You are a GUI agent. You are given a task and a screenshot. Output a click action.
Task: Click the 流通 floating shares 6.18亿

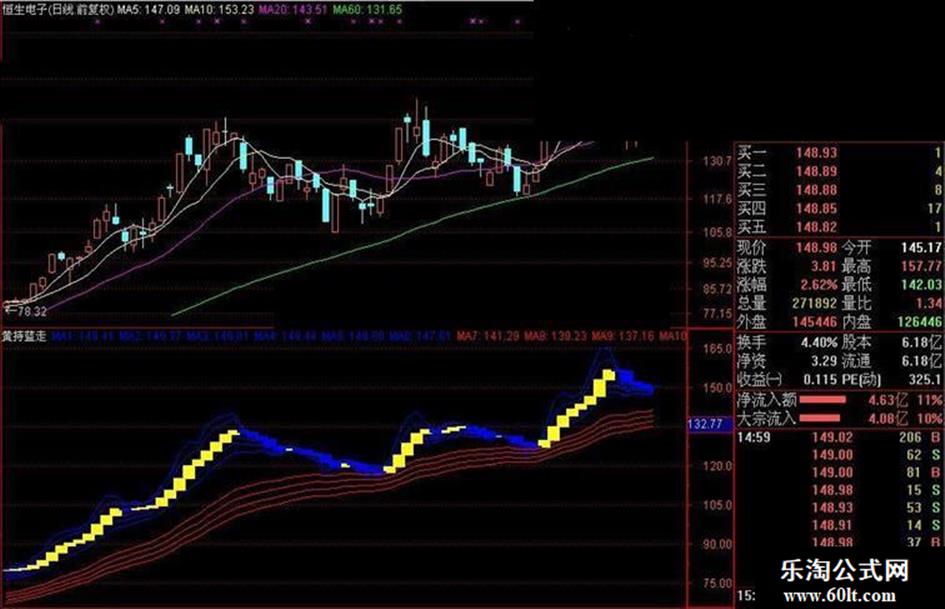pyautogui.click(x=922, y=361)
